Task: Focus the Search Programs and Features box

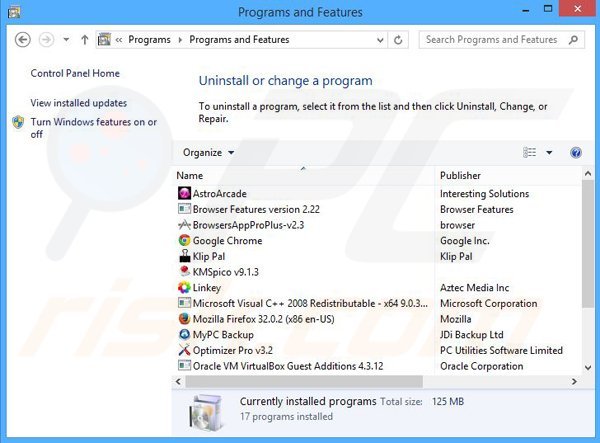Action: (x=502, y=40)
